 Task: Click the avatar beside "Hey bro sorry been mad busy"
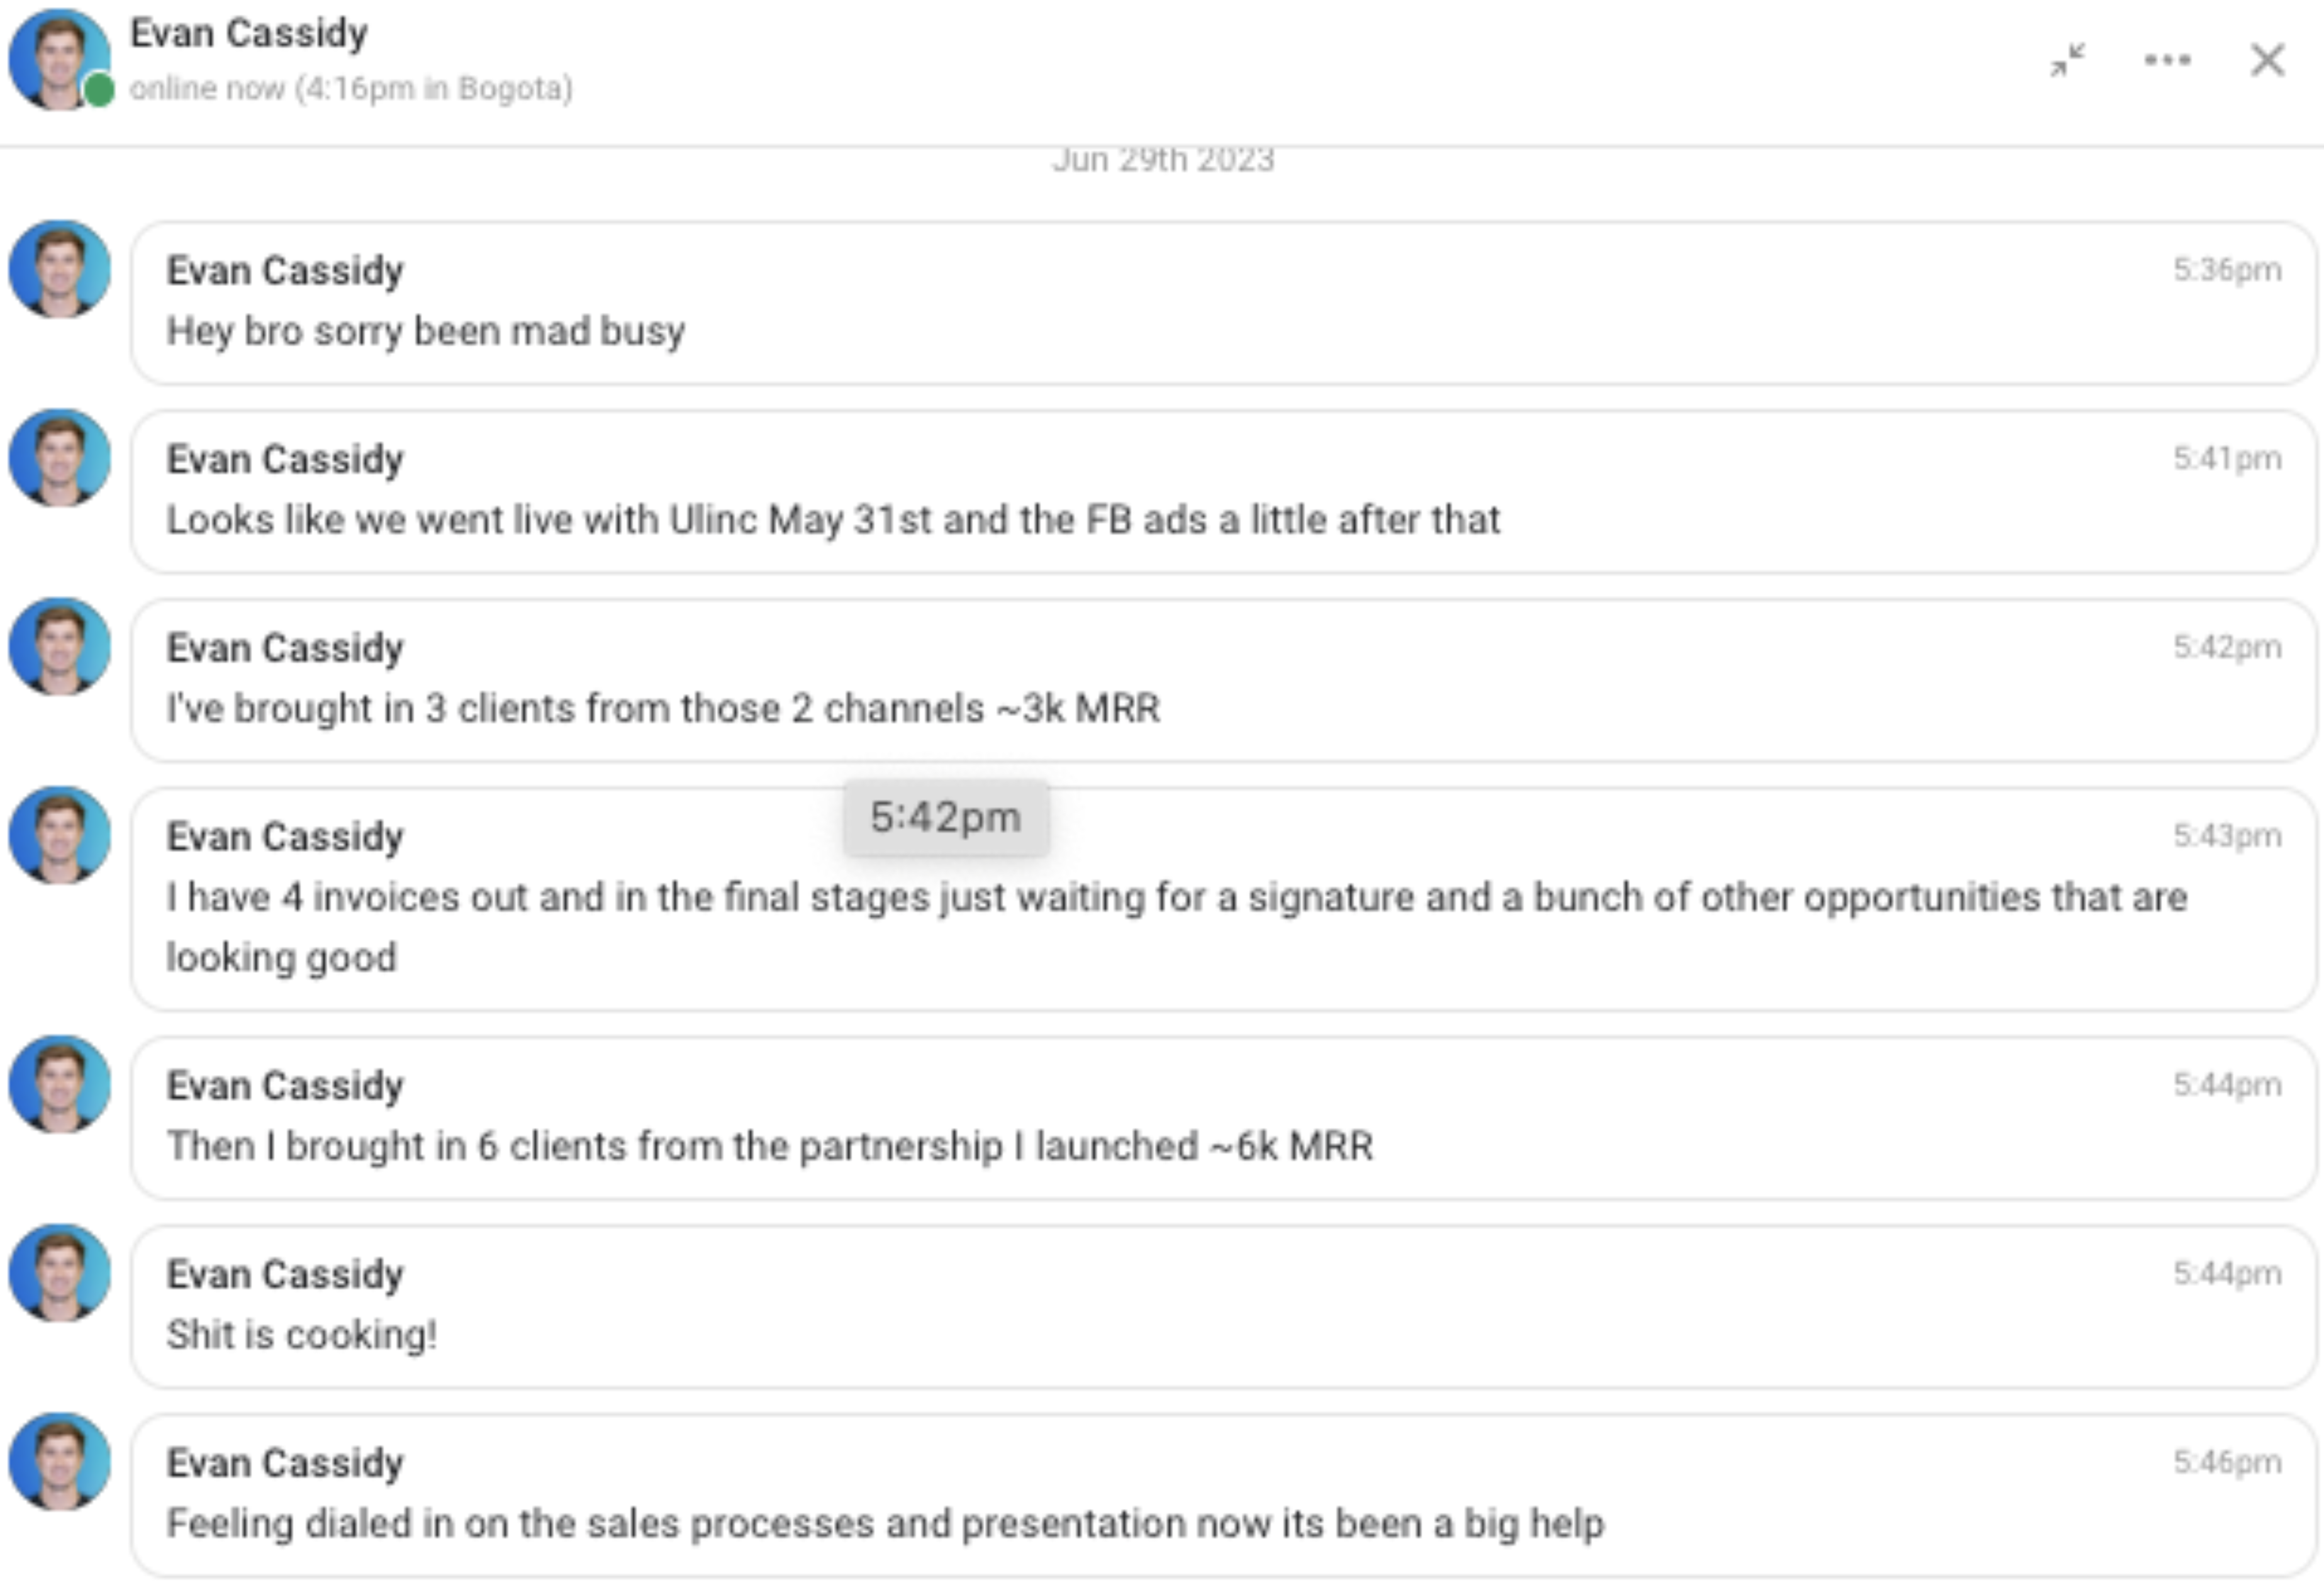[60, 269]
